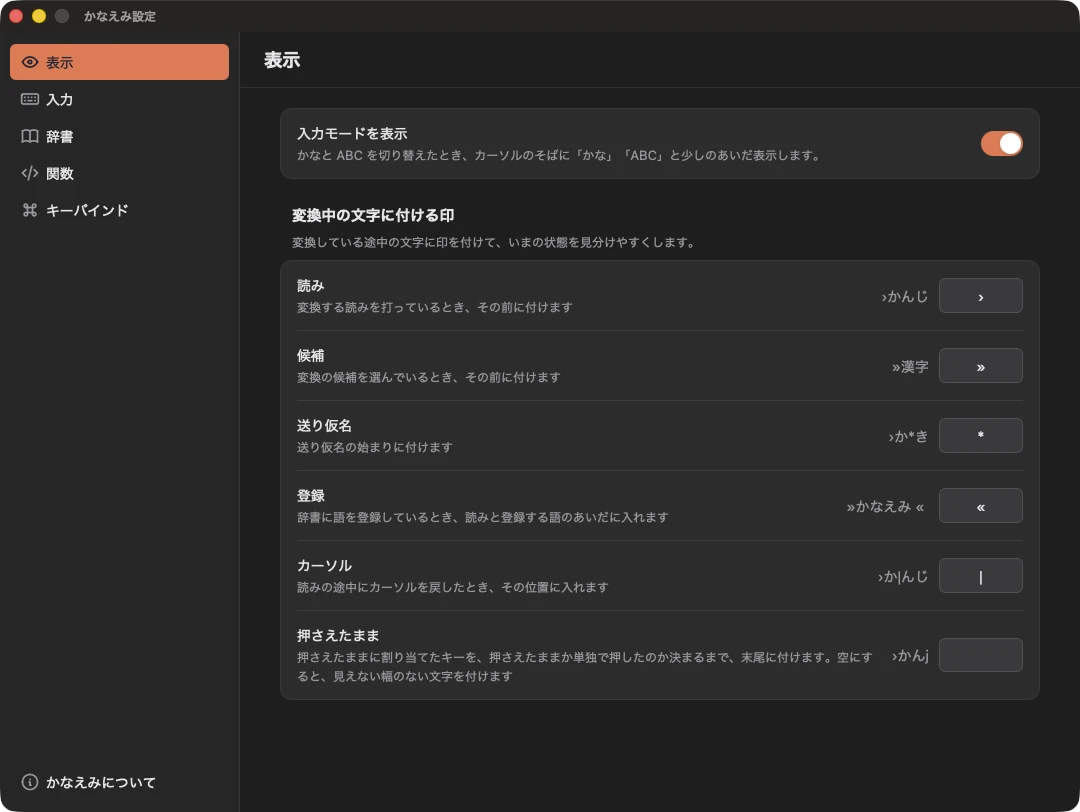This screenshot has height=812, width=1080.
Task: Switch to the 関数 section
Action: coord(119,173)
